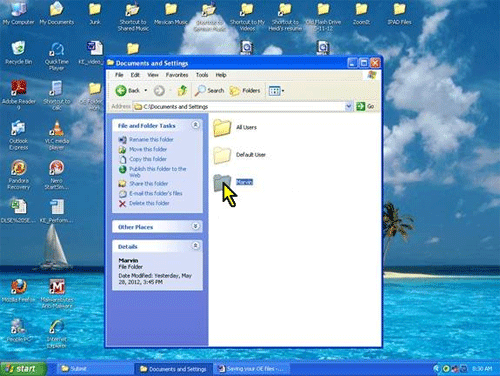
Task: Click the Mozilla Firefox desktop icon
Action: pos(19,290)
